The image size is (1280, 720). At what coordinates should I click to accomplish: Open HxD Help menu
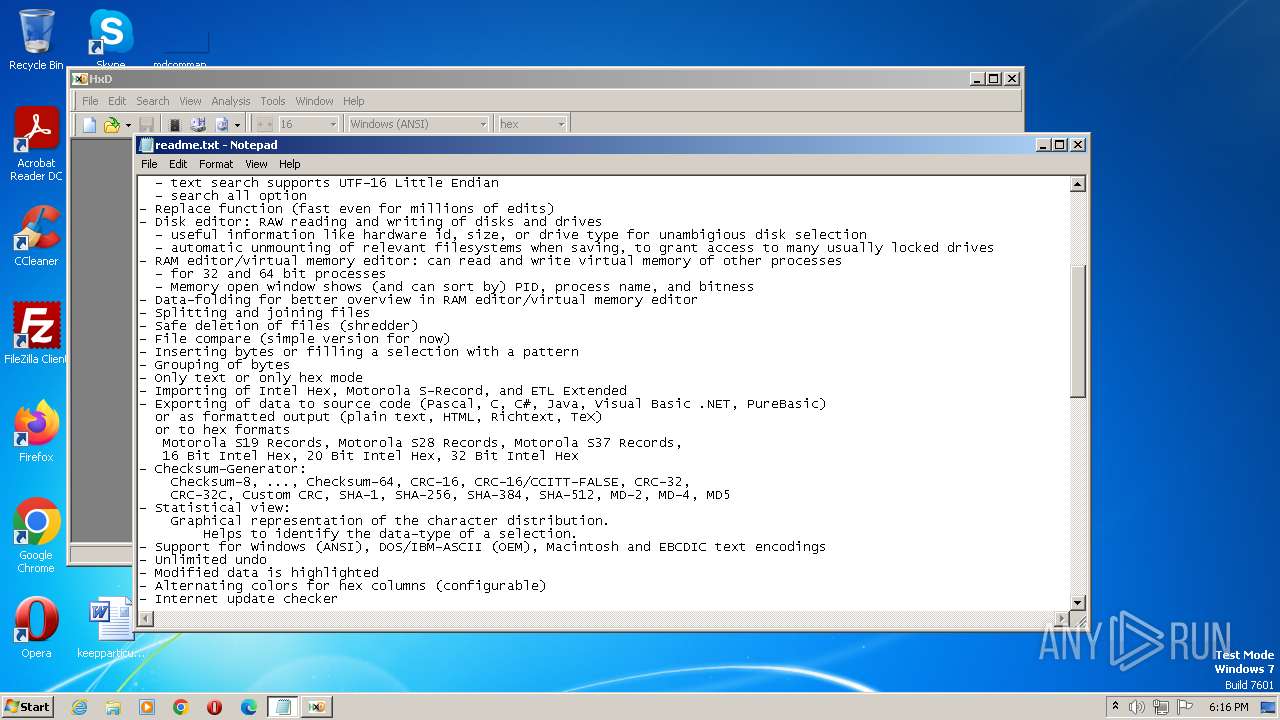tap(354, 101)
